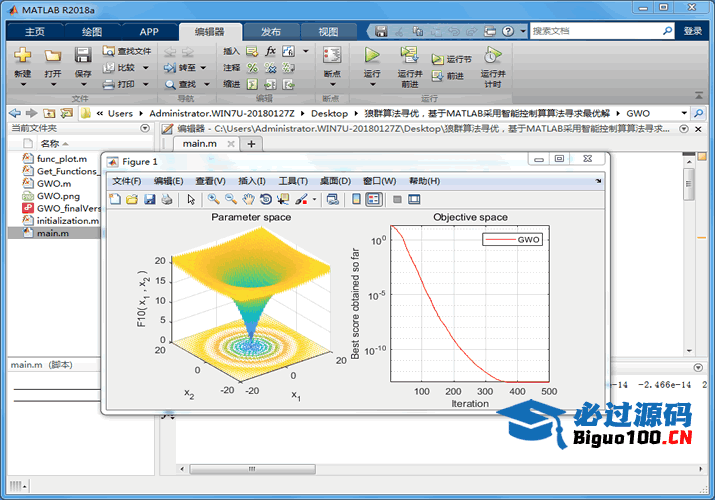Image resolution: width=715 pixels, height=500 pixels.
Task: Open File (文件) menu in Figure 1
Action: coord(127,181)
